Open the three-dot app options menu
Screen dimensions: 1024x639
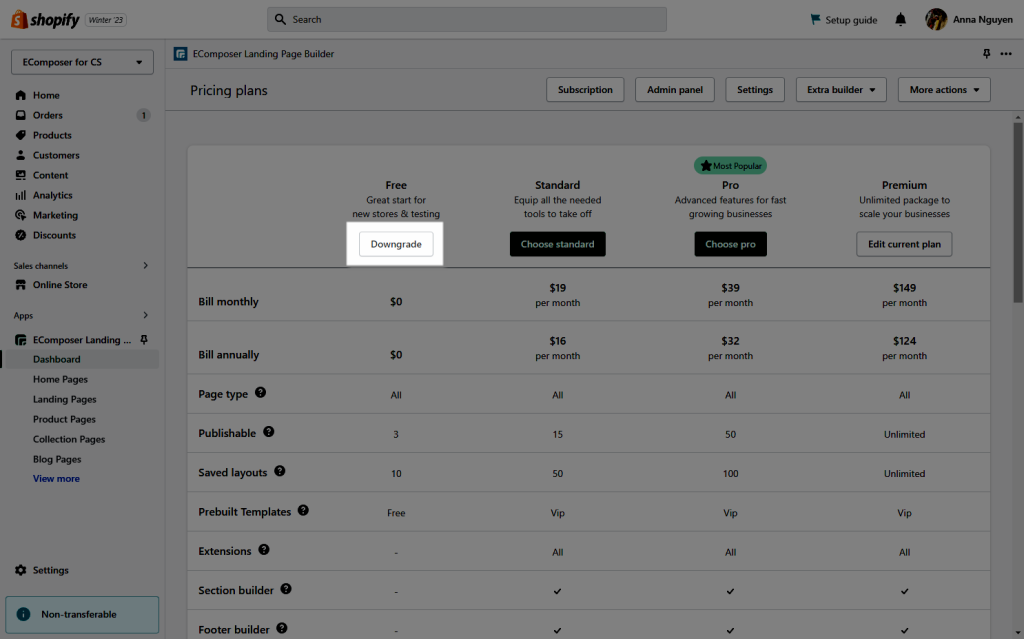click(1006, 54)
